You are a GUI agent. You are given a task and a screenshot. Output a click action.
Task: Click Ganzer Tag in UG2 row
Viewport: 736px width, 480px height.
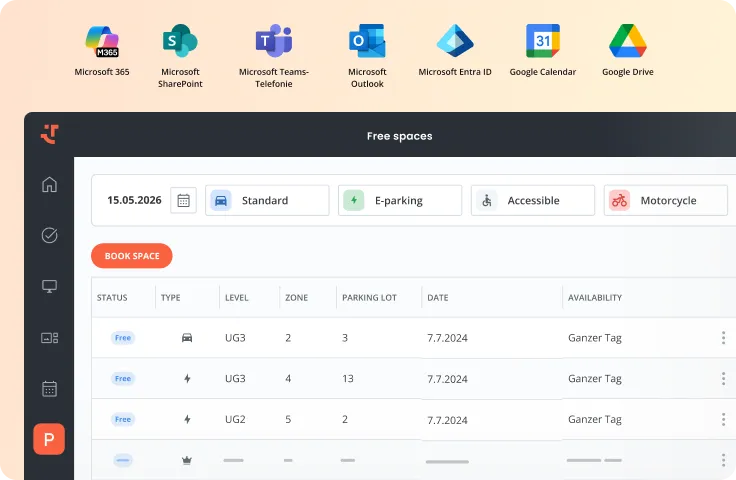point(595,419)
